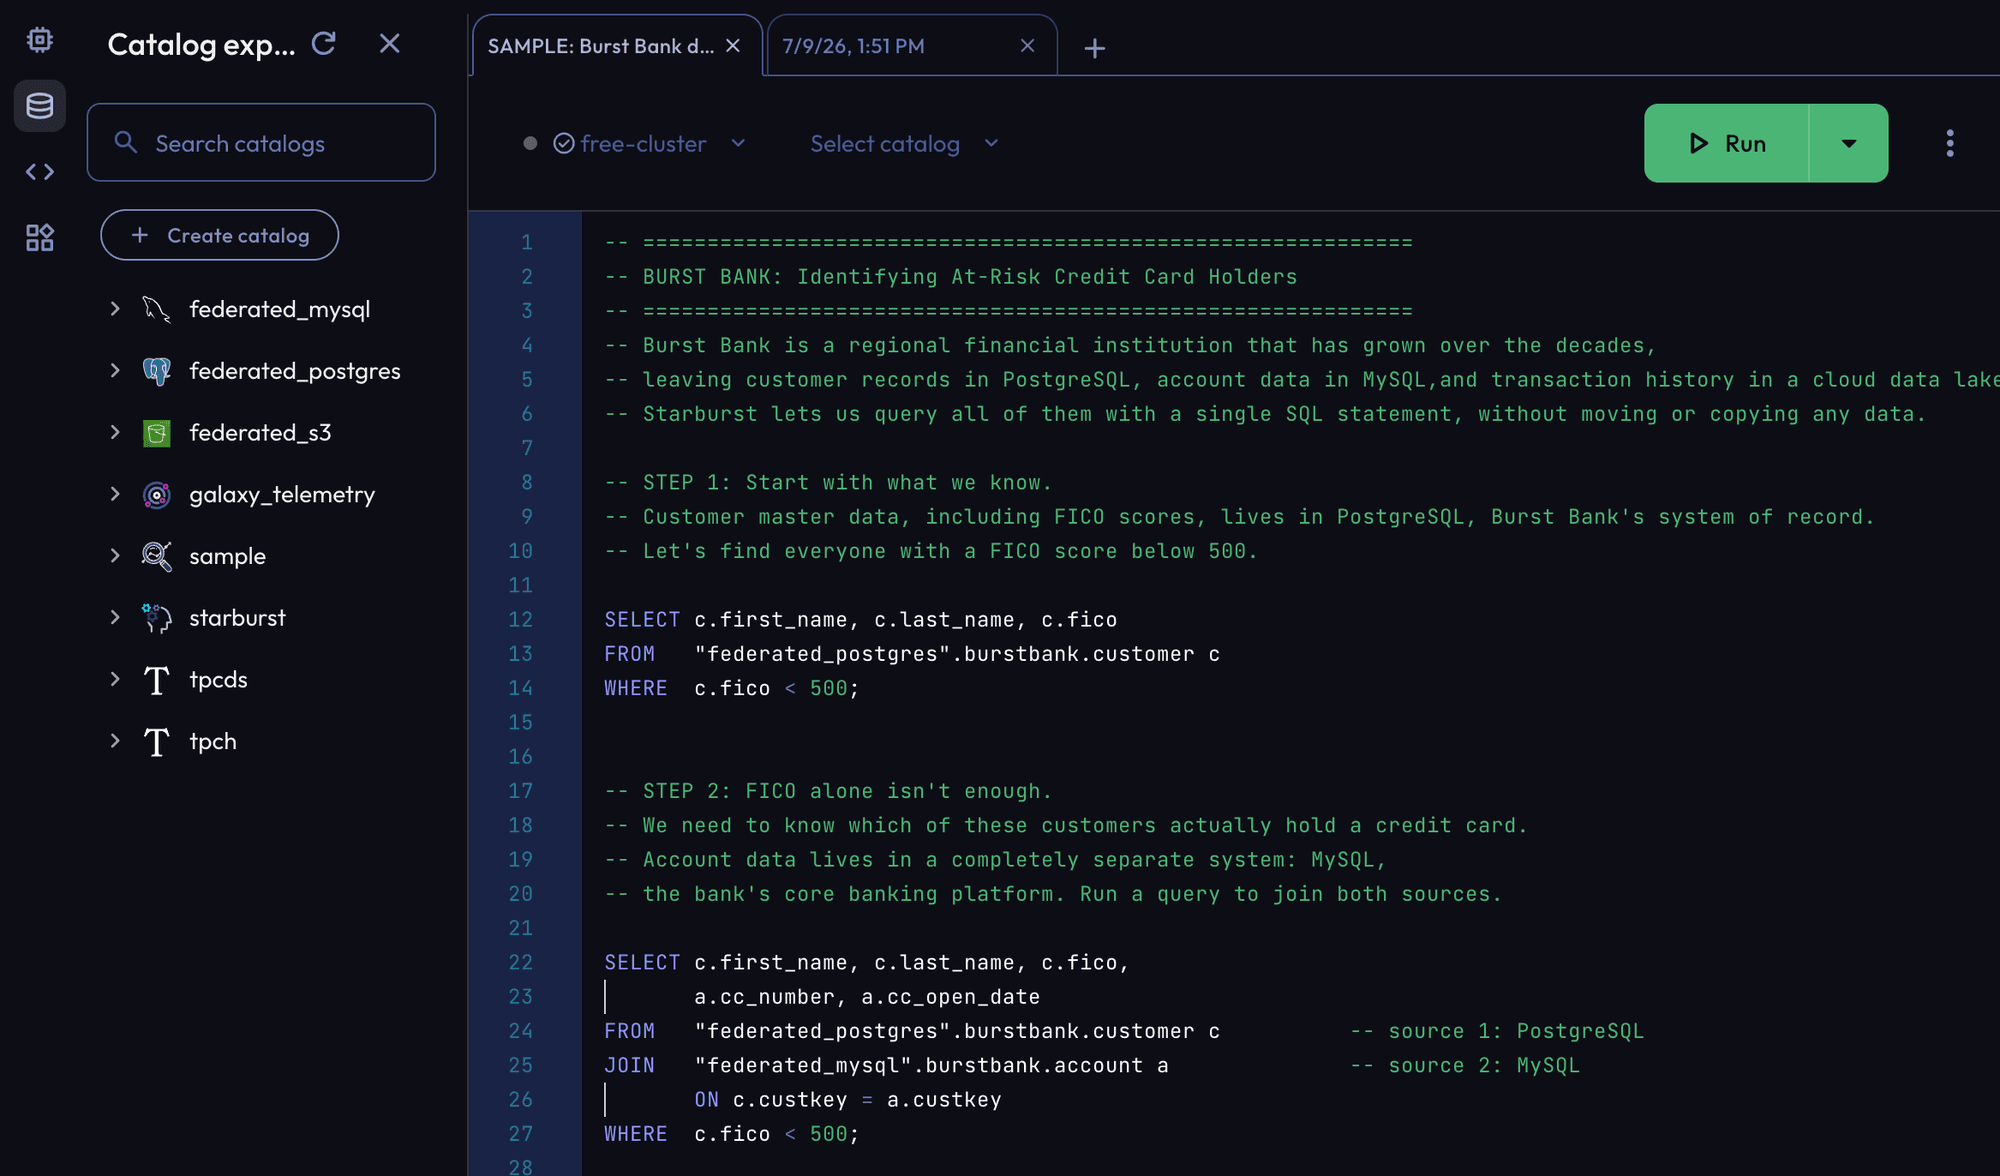Click the federated_s3 bucket icon
2000x1176 pixels.
(157, 433)
